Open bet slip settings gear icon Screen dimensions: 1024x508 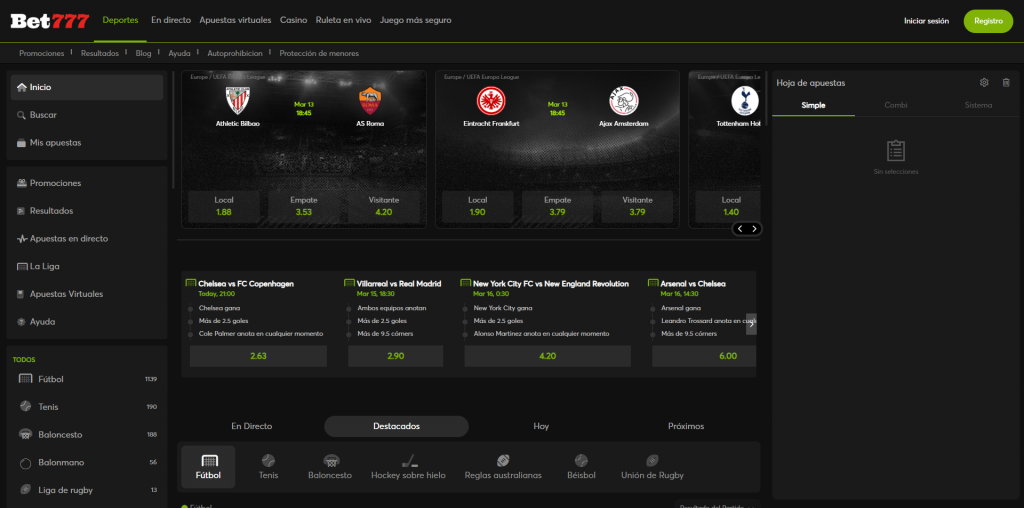click(x=984, y=82)
